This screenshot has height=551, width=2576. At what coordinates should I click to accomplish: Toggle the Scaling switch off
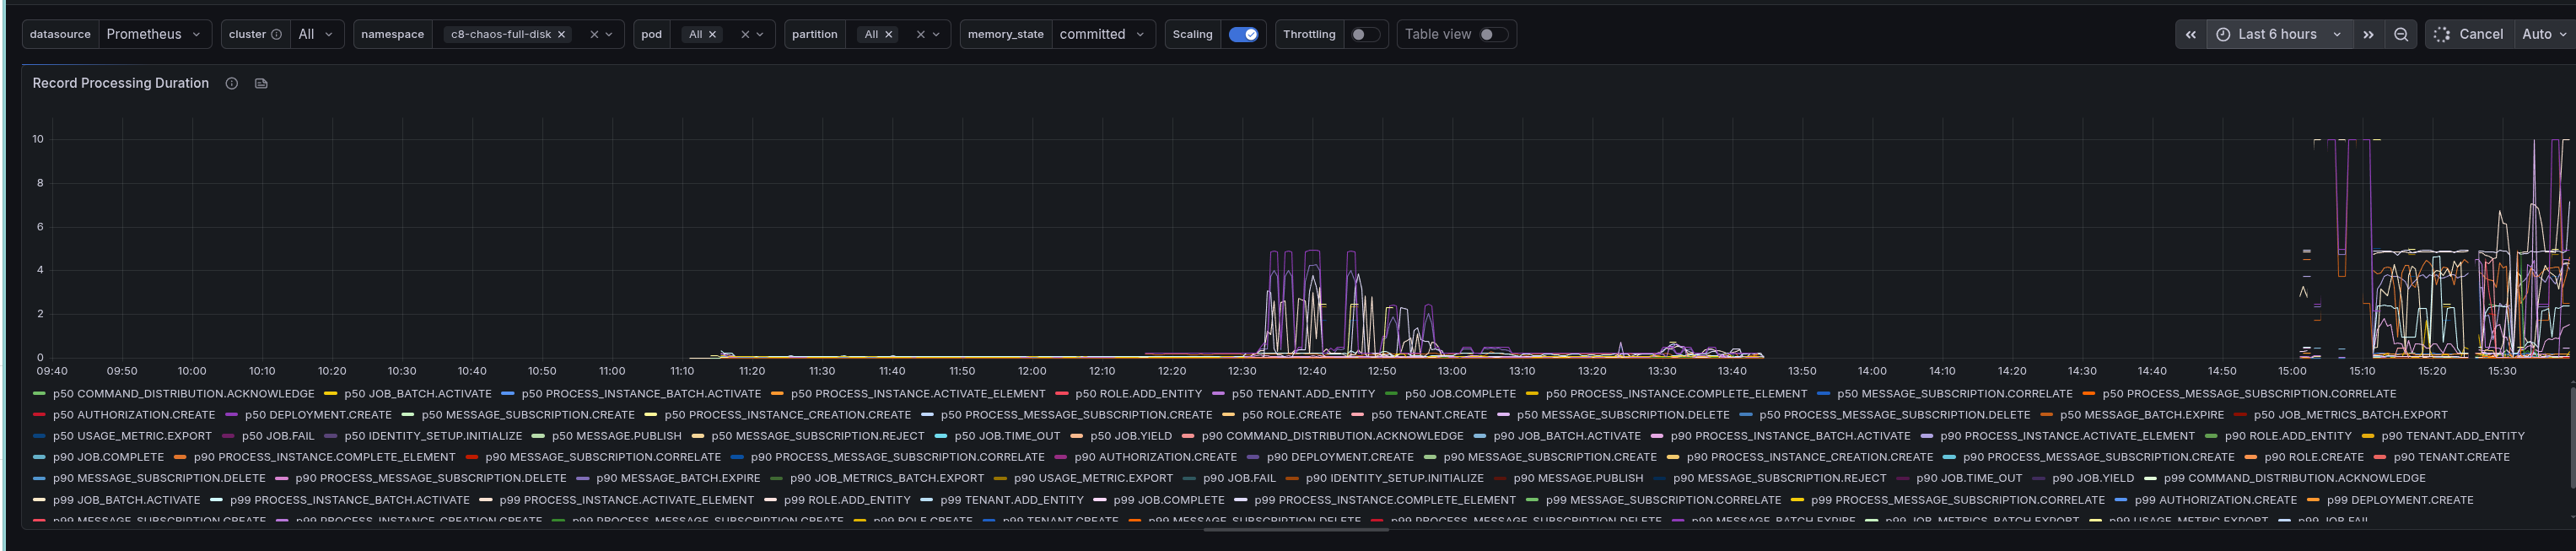click(x=1243, y=34)
